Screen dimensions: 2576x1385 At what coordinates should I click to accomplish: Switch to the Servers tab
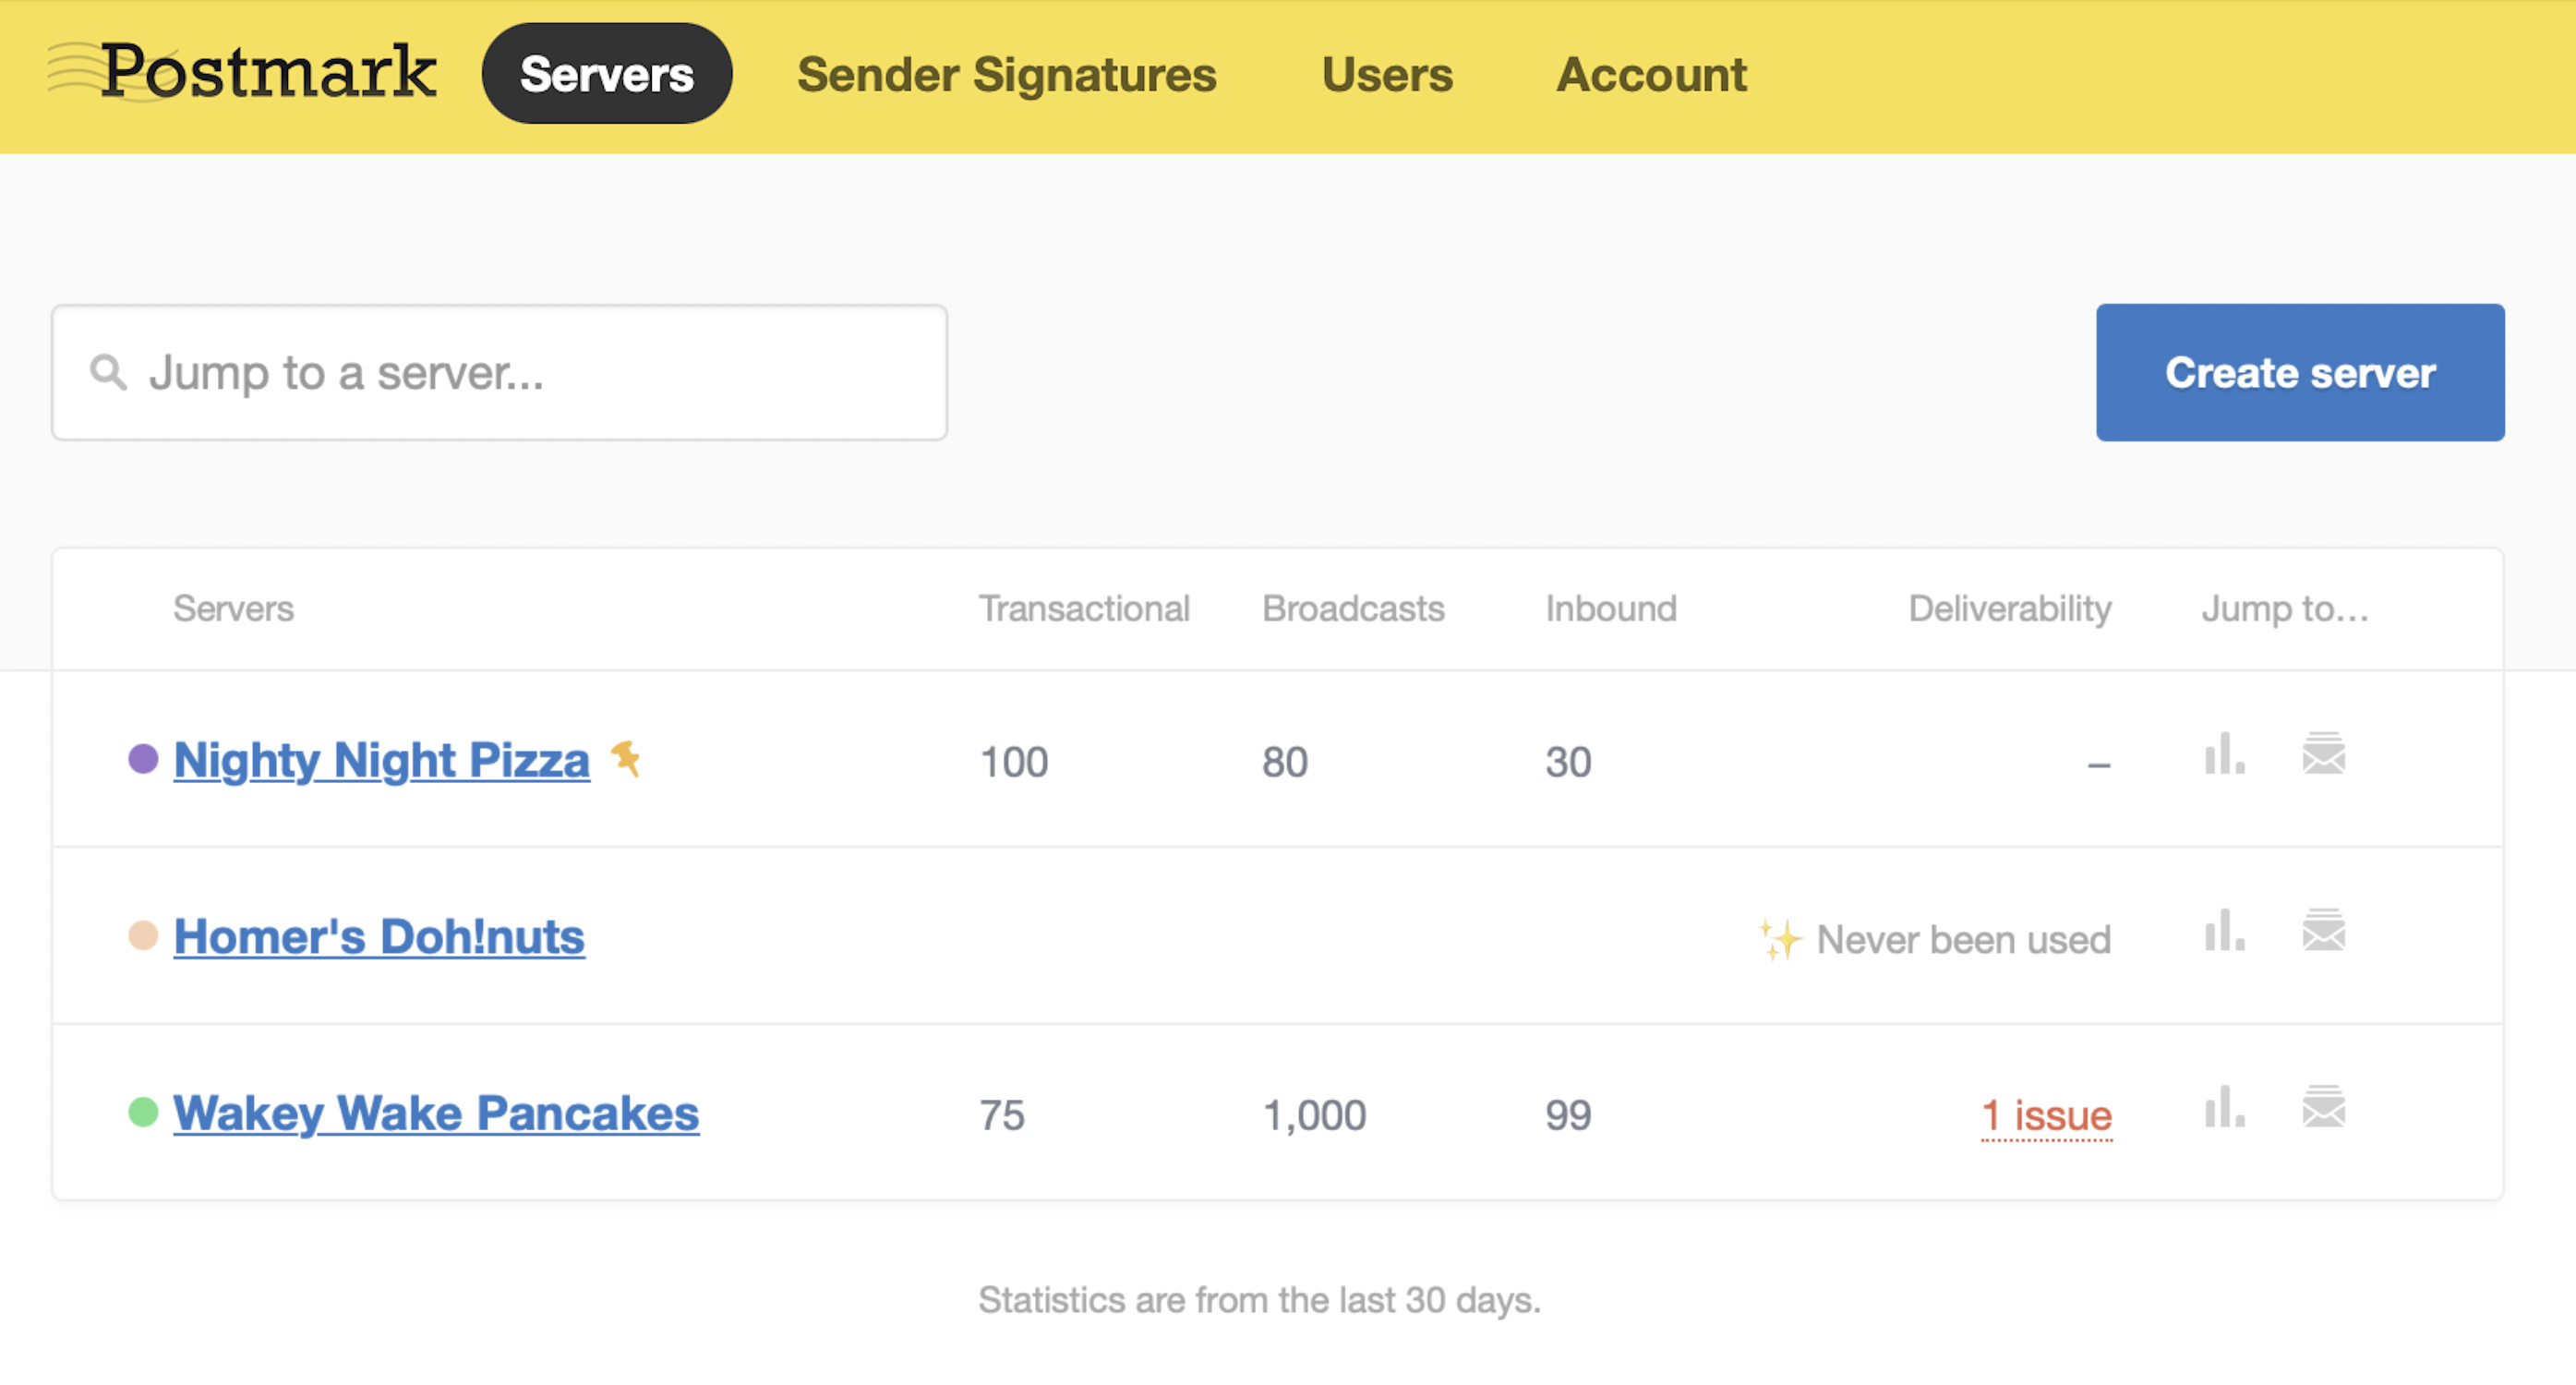606,74
